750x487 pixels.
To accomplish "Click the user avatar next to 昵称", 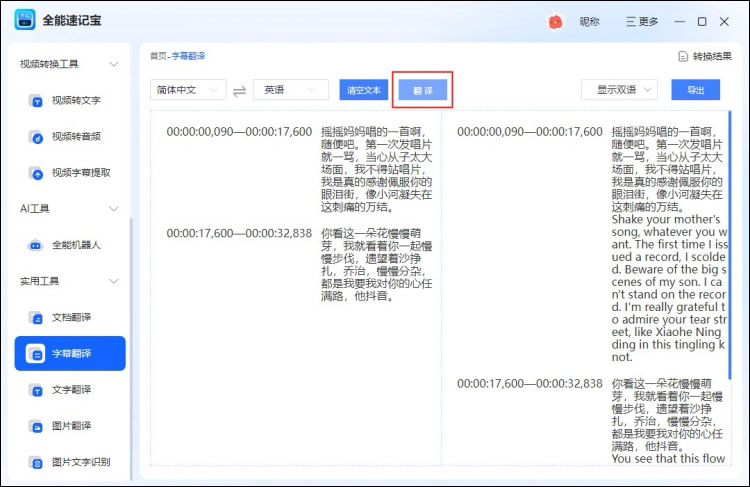I will click(556, 21).
